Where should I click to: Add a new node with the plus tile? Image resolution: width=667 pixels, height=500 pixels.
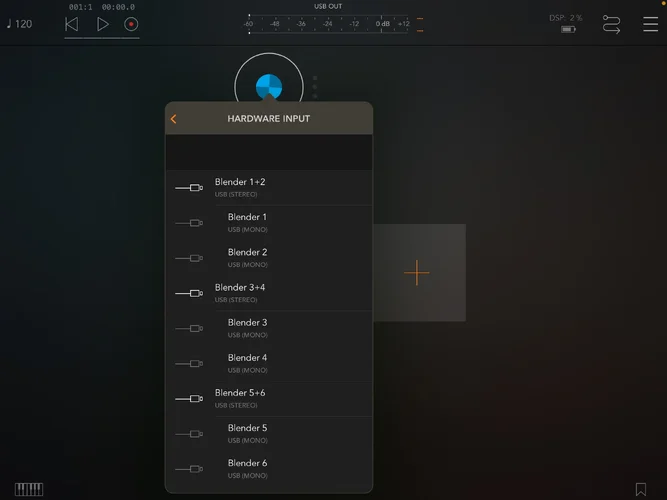(419, 273)
